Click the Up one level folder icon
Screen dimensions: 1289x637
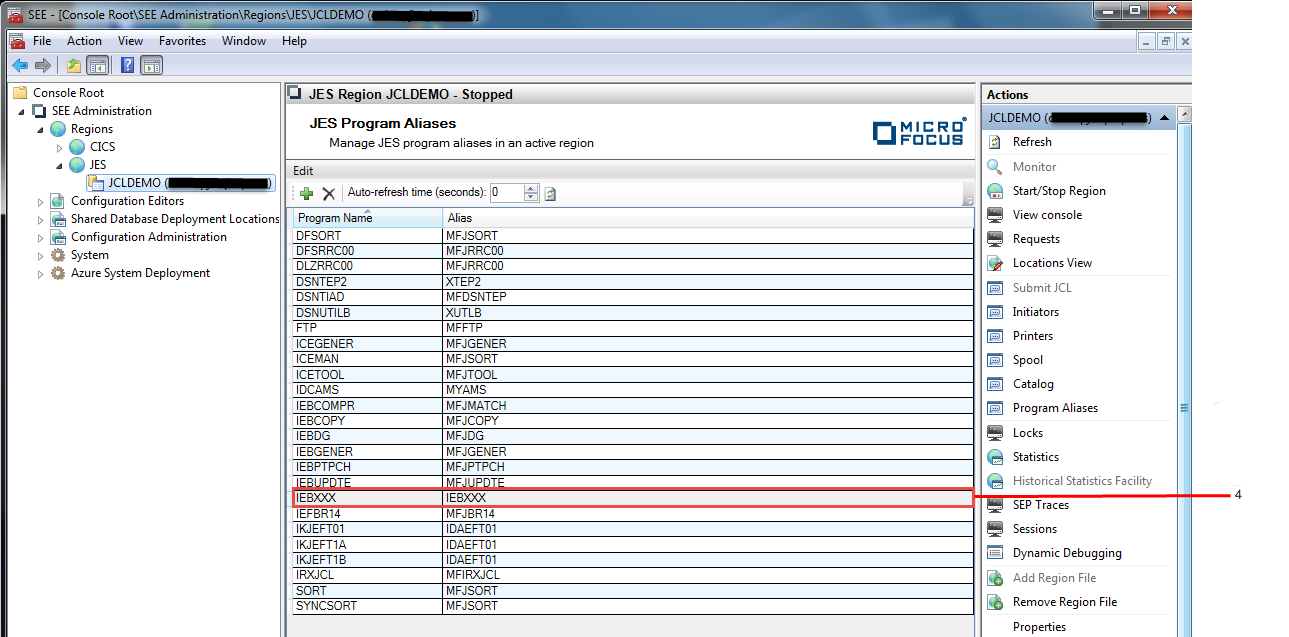coord(73,66)
